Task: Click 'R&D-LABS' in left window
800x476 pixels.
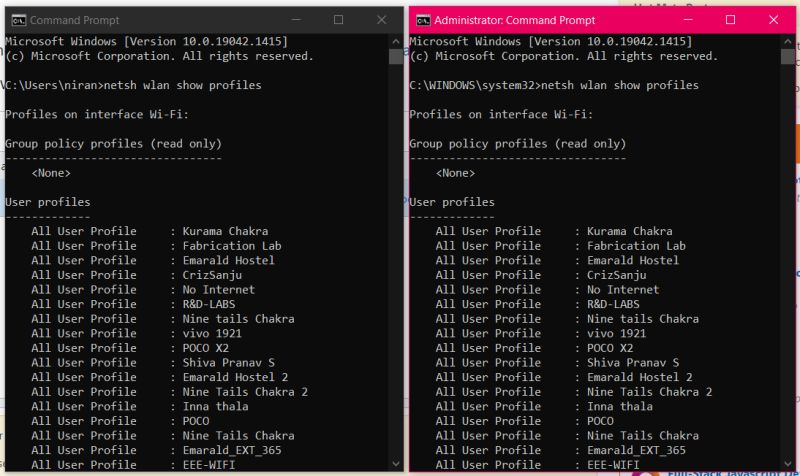Action: [209, 304]
